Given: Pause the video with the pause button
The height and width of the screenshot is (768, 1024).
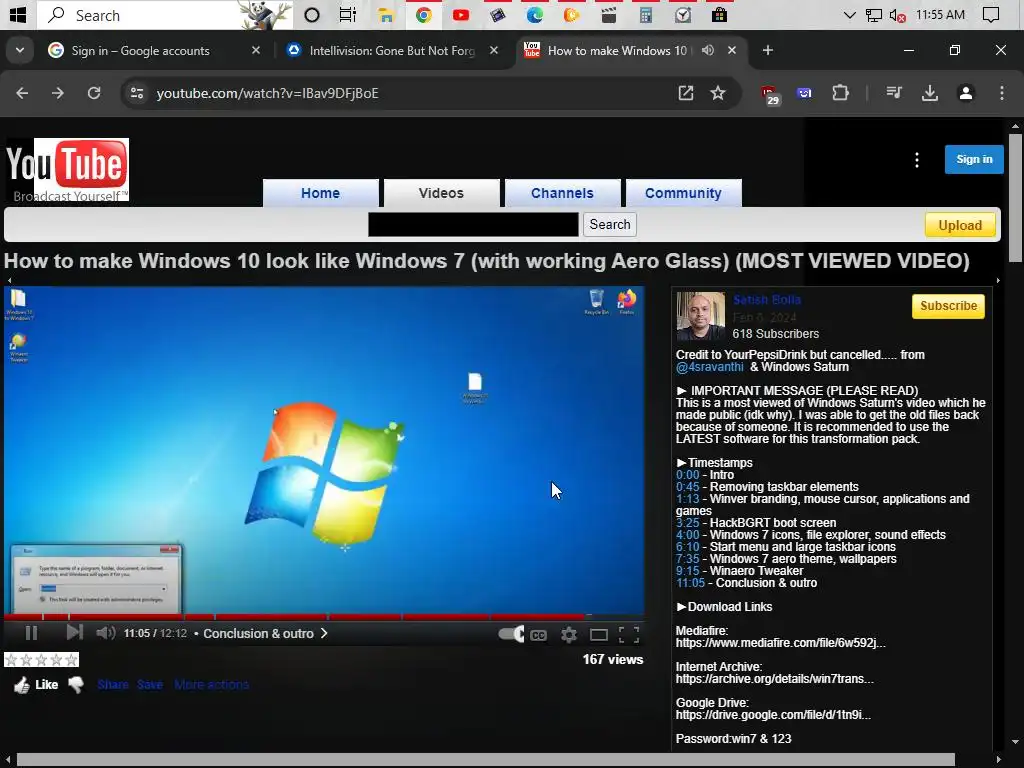Looking at the screenshot, I should 31,633.
